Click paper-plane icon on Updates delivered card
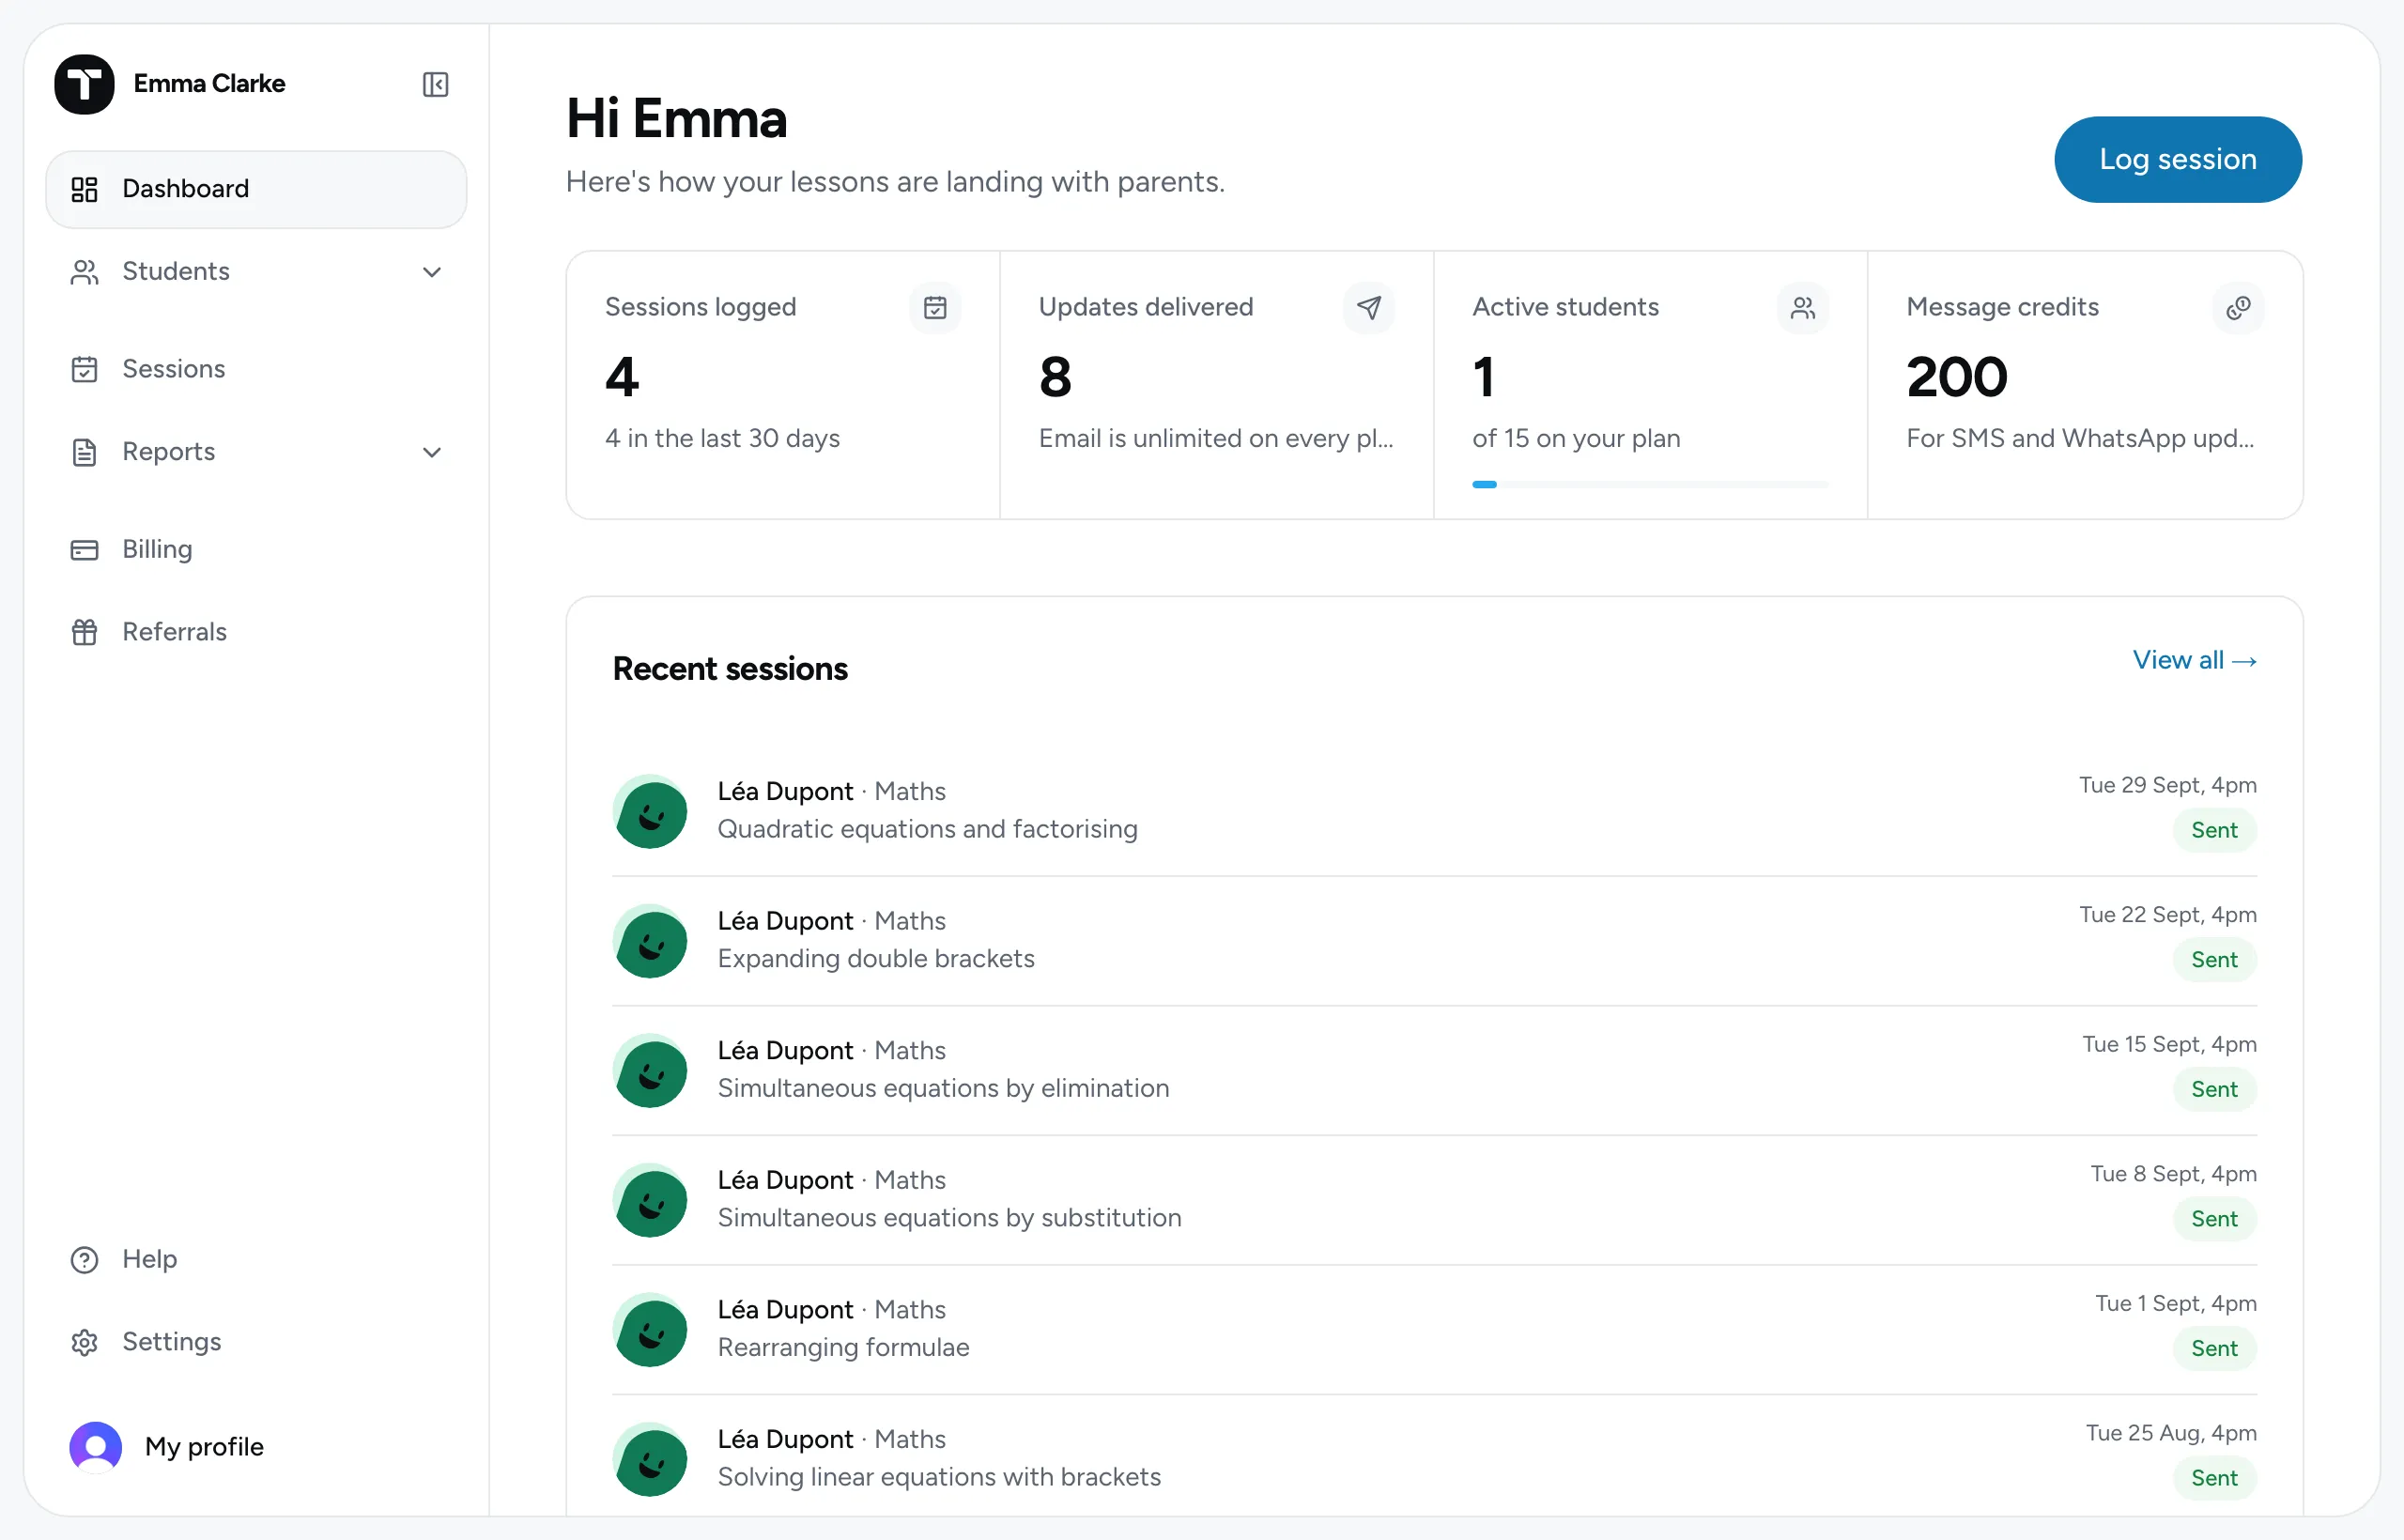 pyautogui.click(x=1369, y=307)
